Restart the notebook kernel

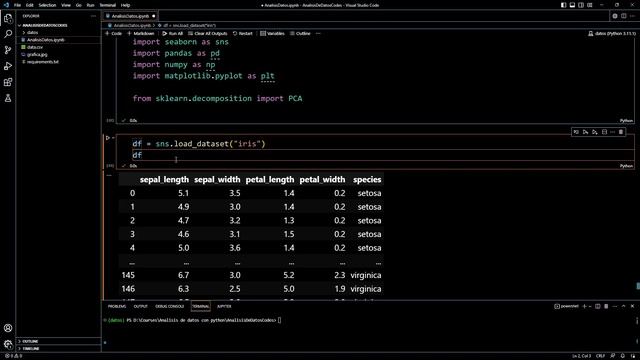242,33
